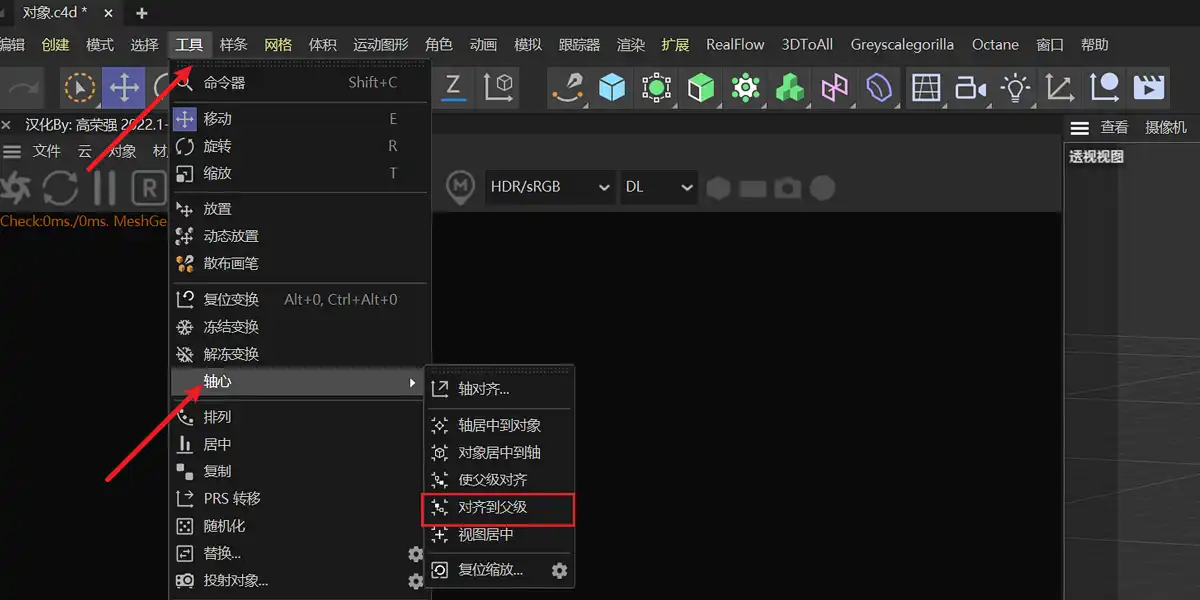This screenshot has width=1200, height=600.
Task: Click the green Cloner blocks icon
Action: tap(790, 88)
